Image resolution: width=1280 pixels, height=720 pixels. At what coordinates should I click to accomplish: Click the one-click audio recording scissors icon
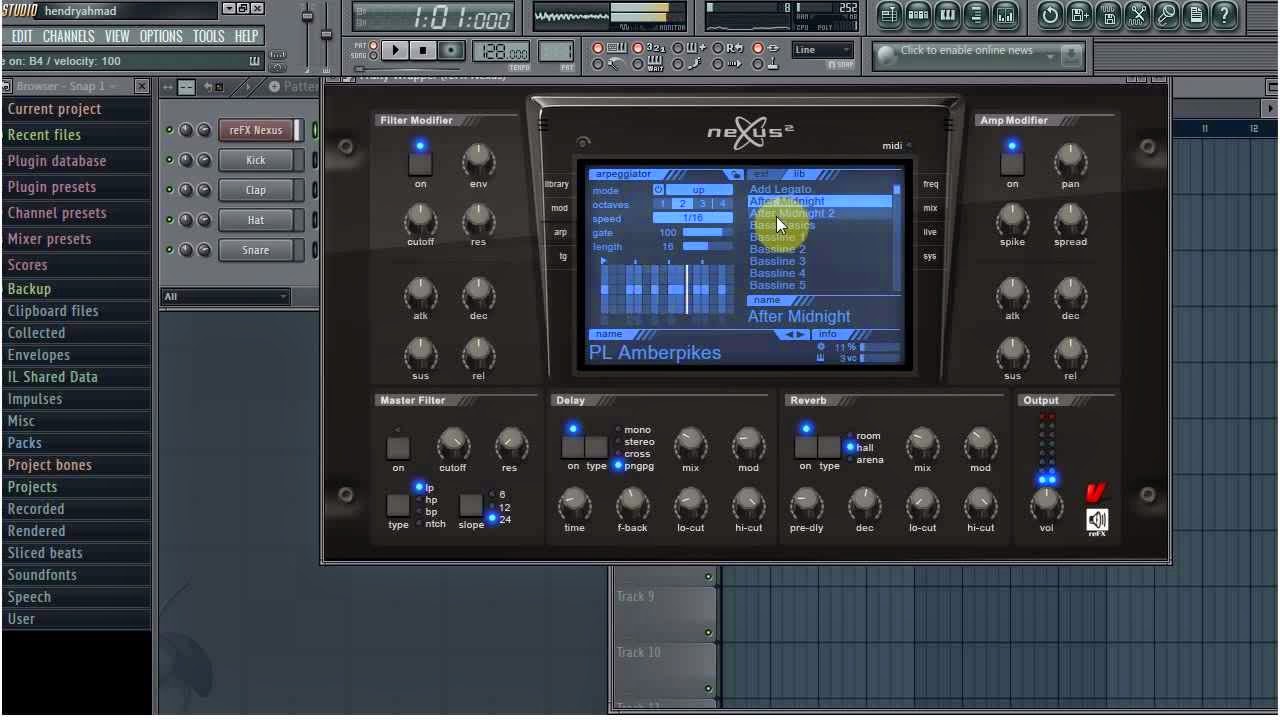coord(1137,15)
